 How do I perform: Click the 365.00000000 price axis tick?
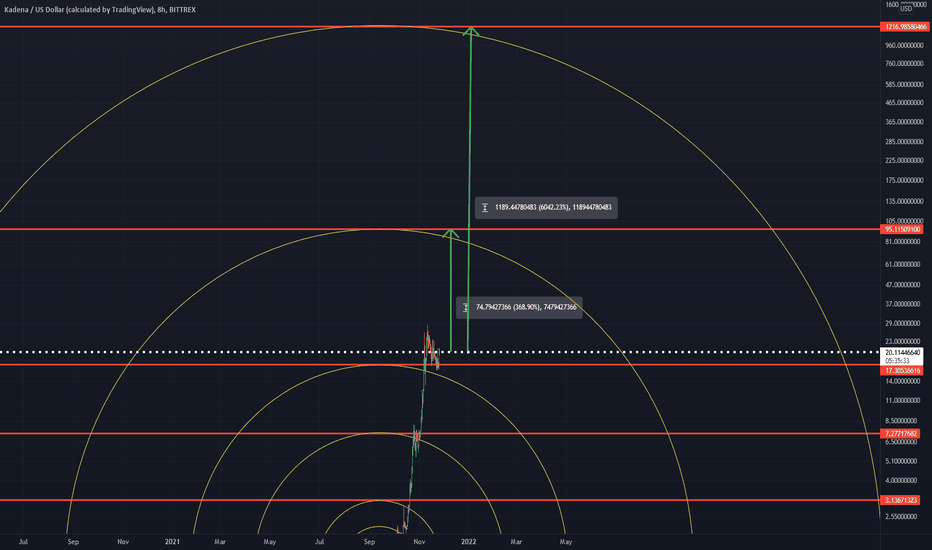point(904,122)
